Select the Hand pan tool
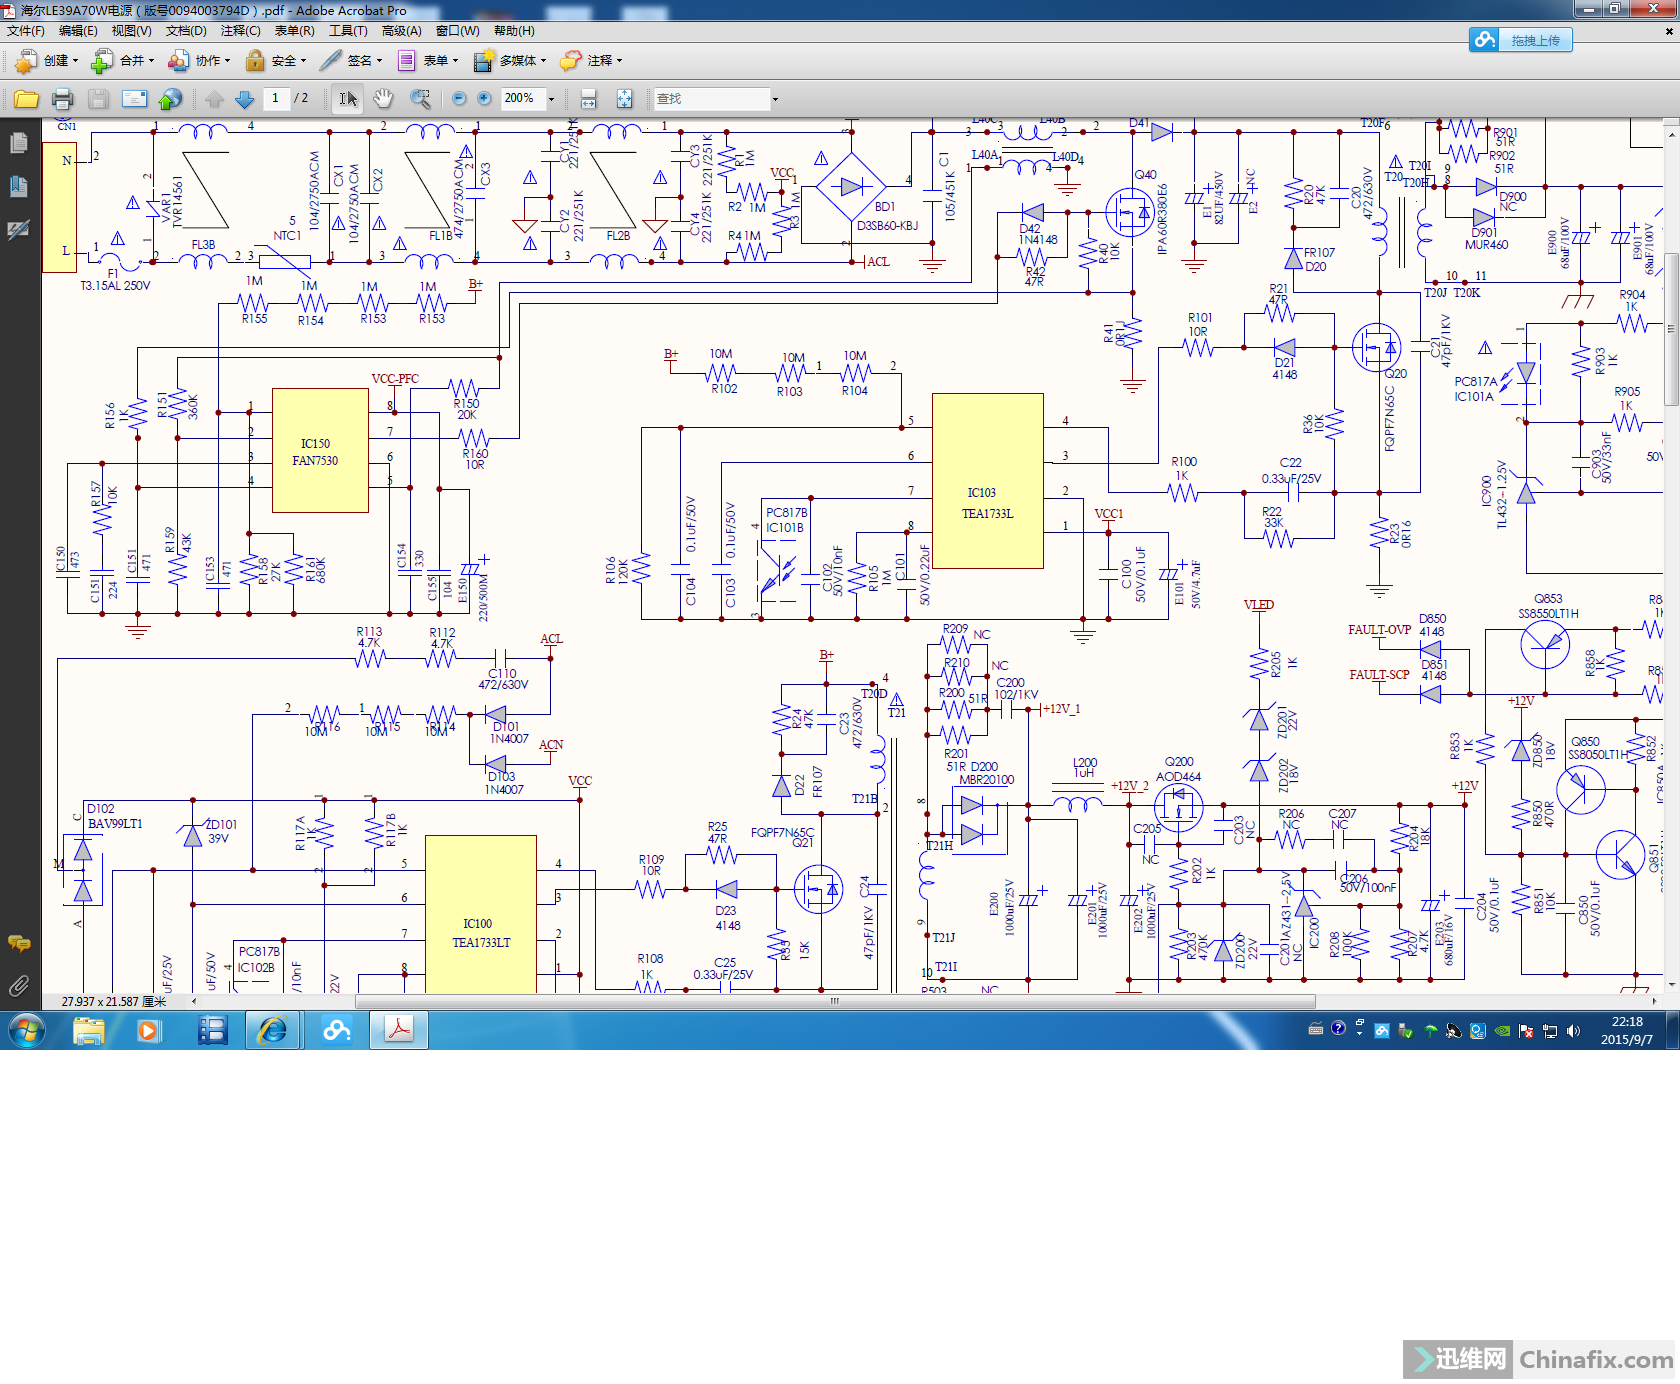Image resolution: width=1680 pixels, height=1384 pixels. (383, 99)
